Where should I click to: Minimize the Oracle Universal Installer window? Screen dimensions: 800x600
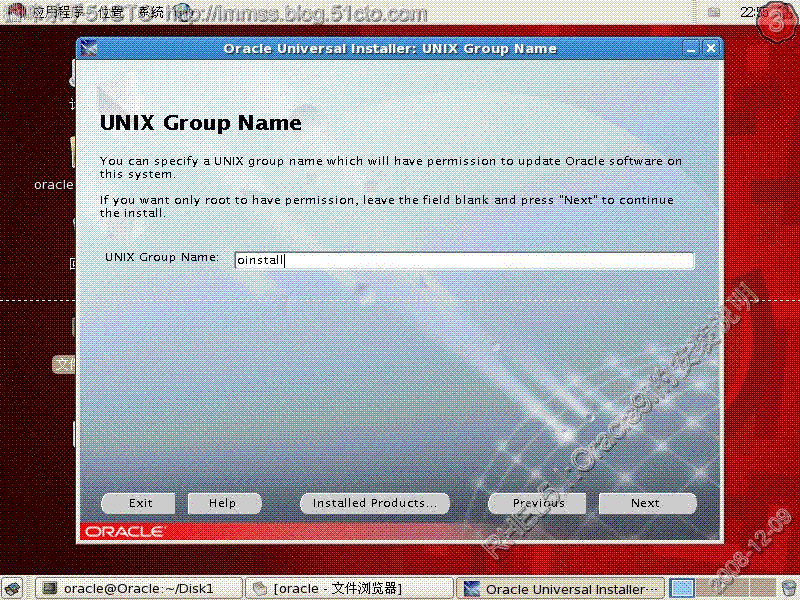[x=691, y=48]
